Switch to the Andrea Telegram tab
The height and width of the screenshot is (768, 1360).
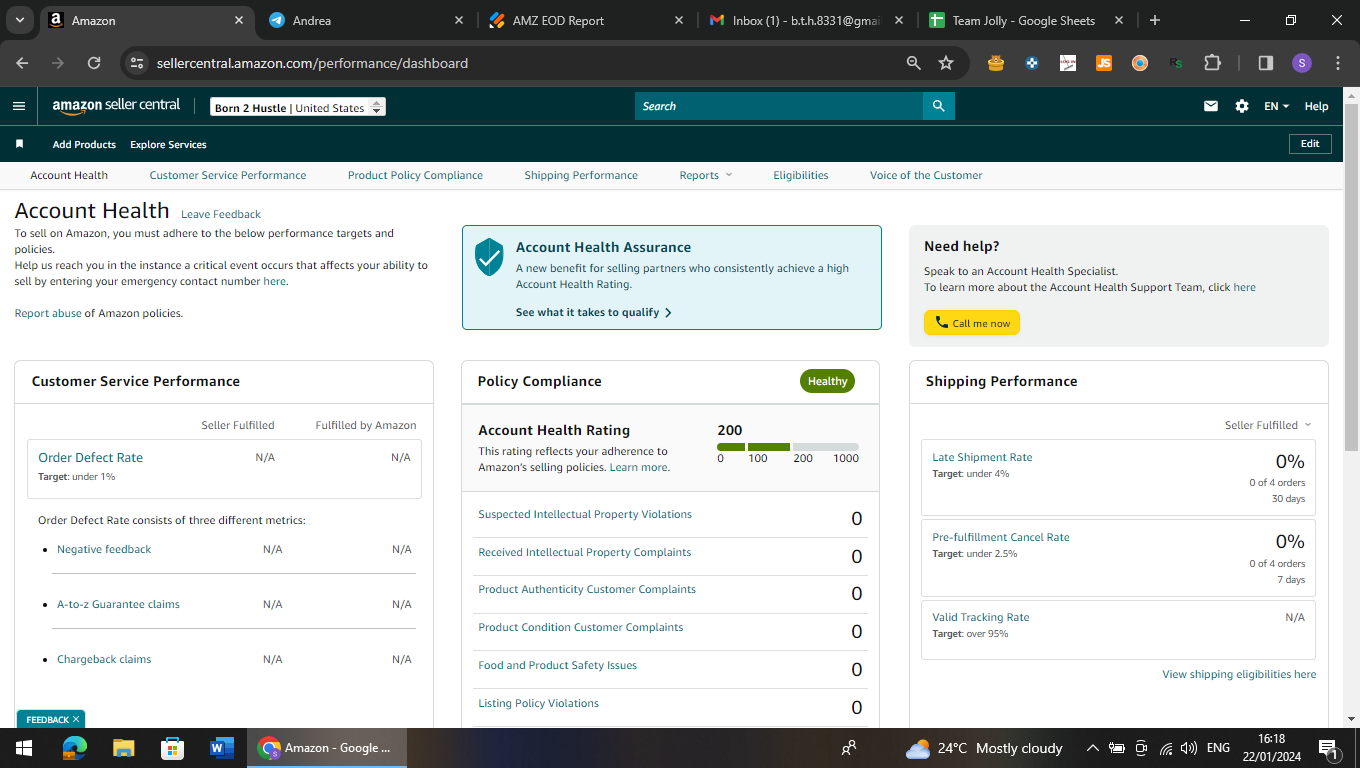point(368,20)
